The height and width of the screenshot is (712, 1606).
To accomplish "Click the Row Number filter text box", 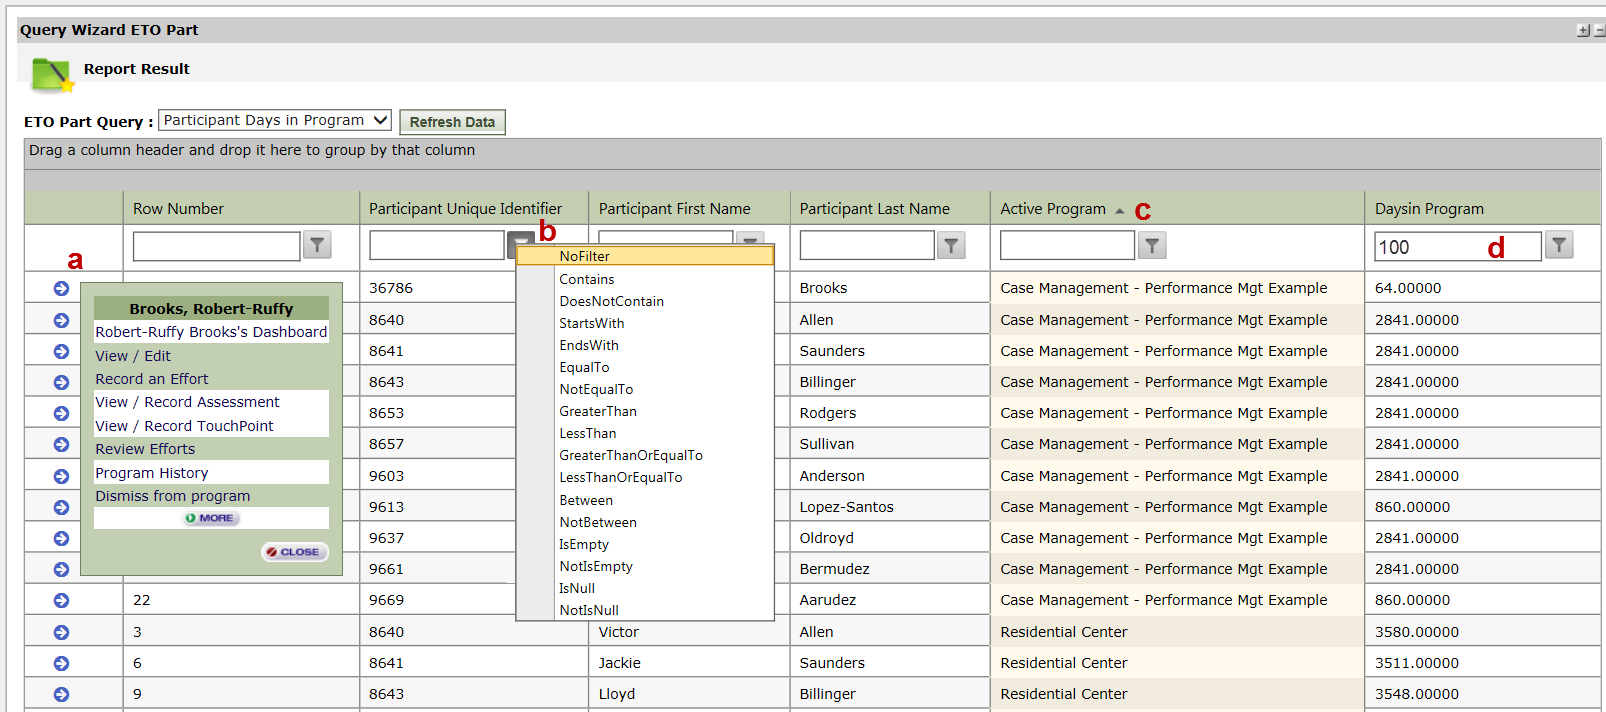I will coord(216,246).
